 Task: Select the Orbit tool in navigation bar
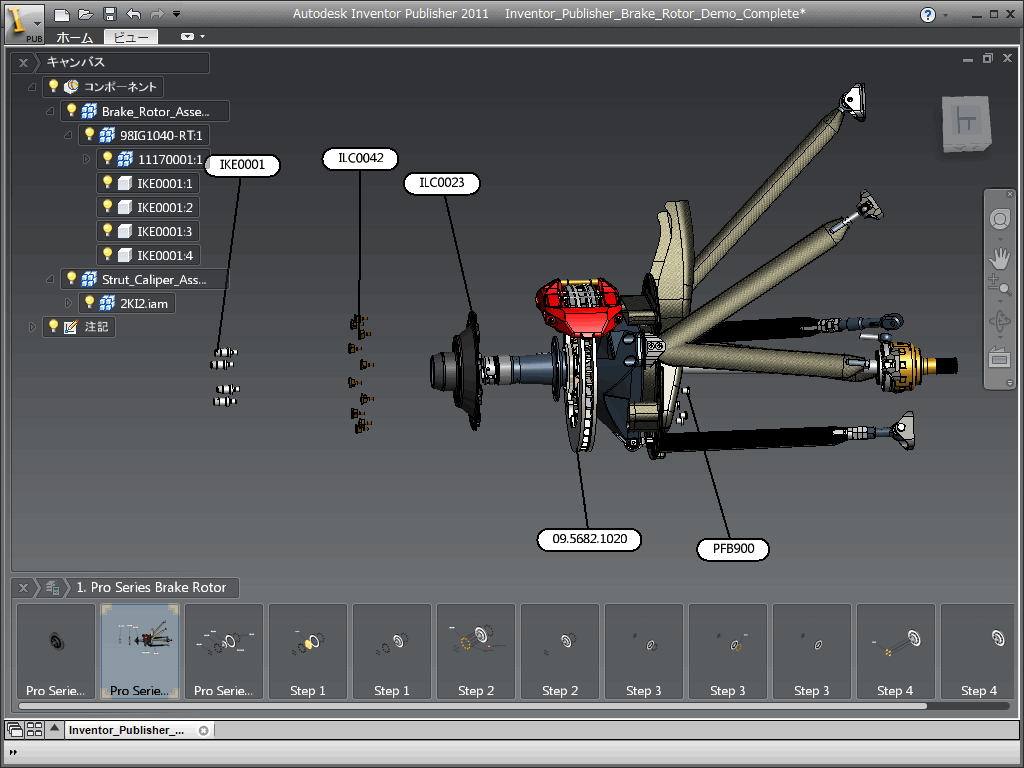[x=999, y=321]
